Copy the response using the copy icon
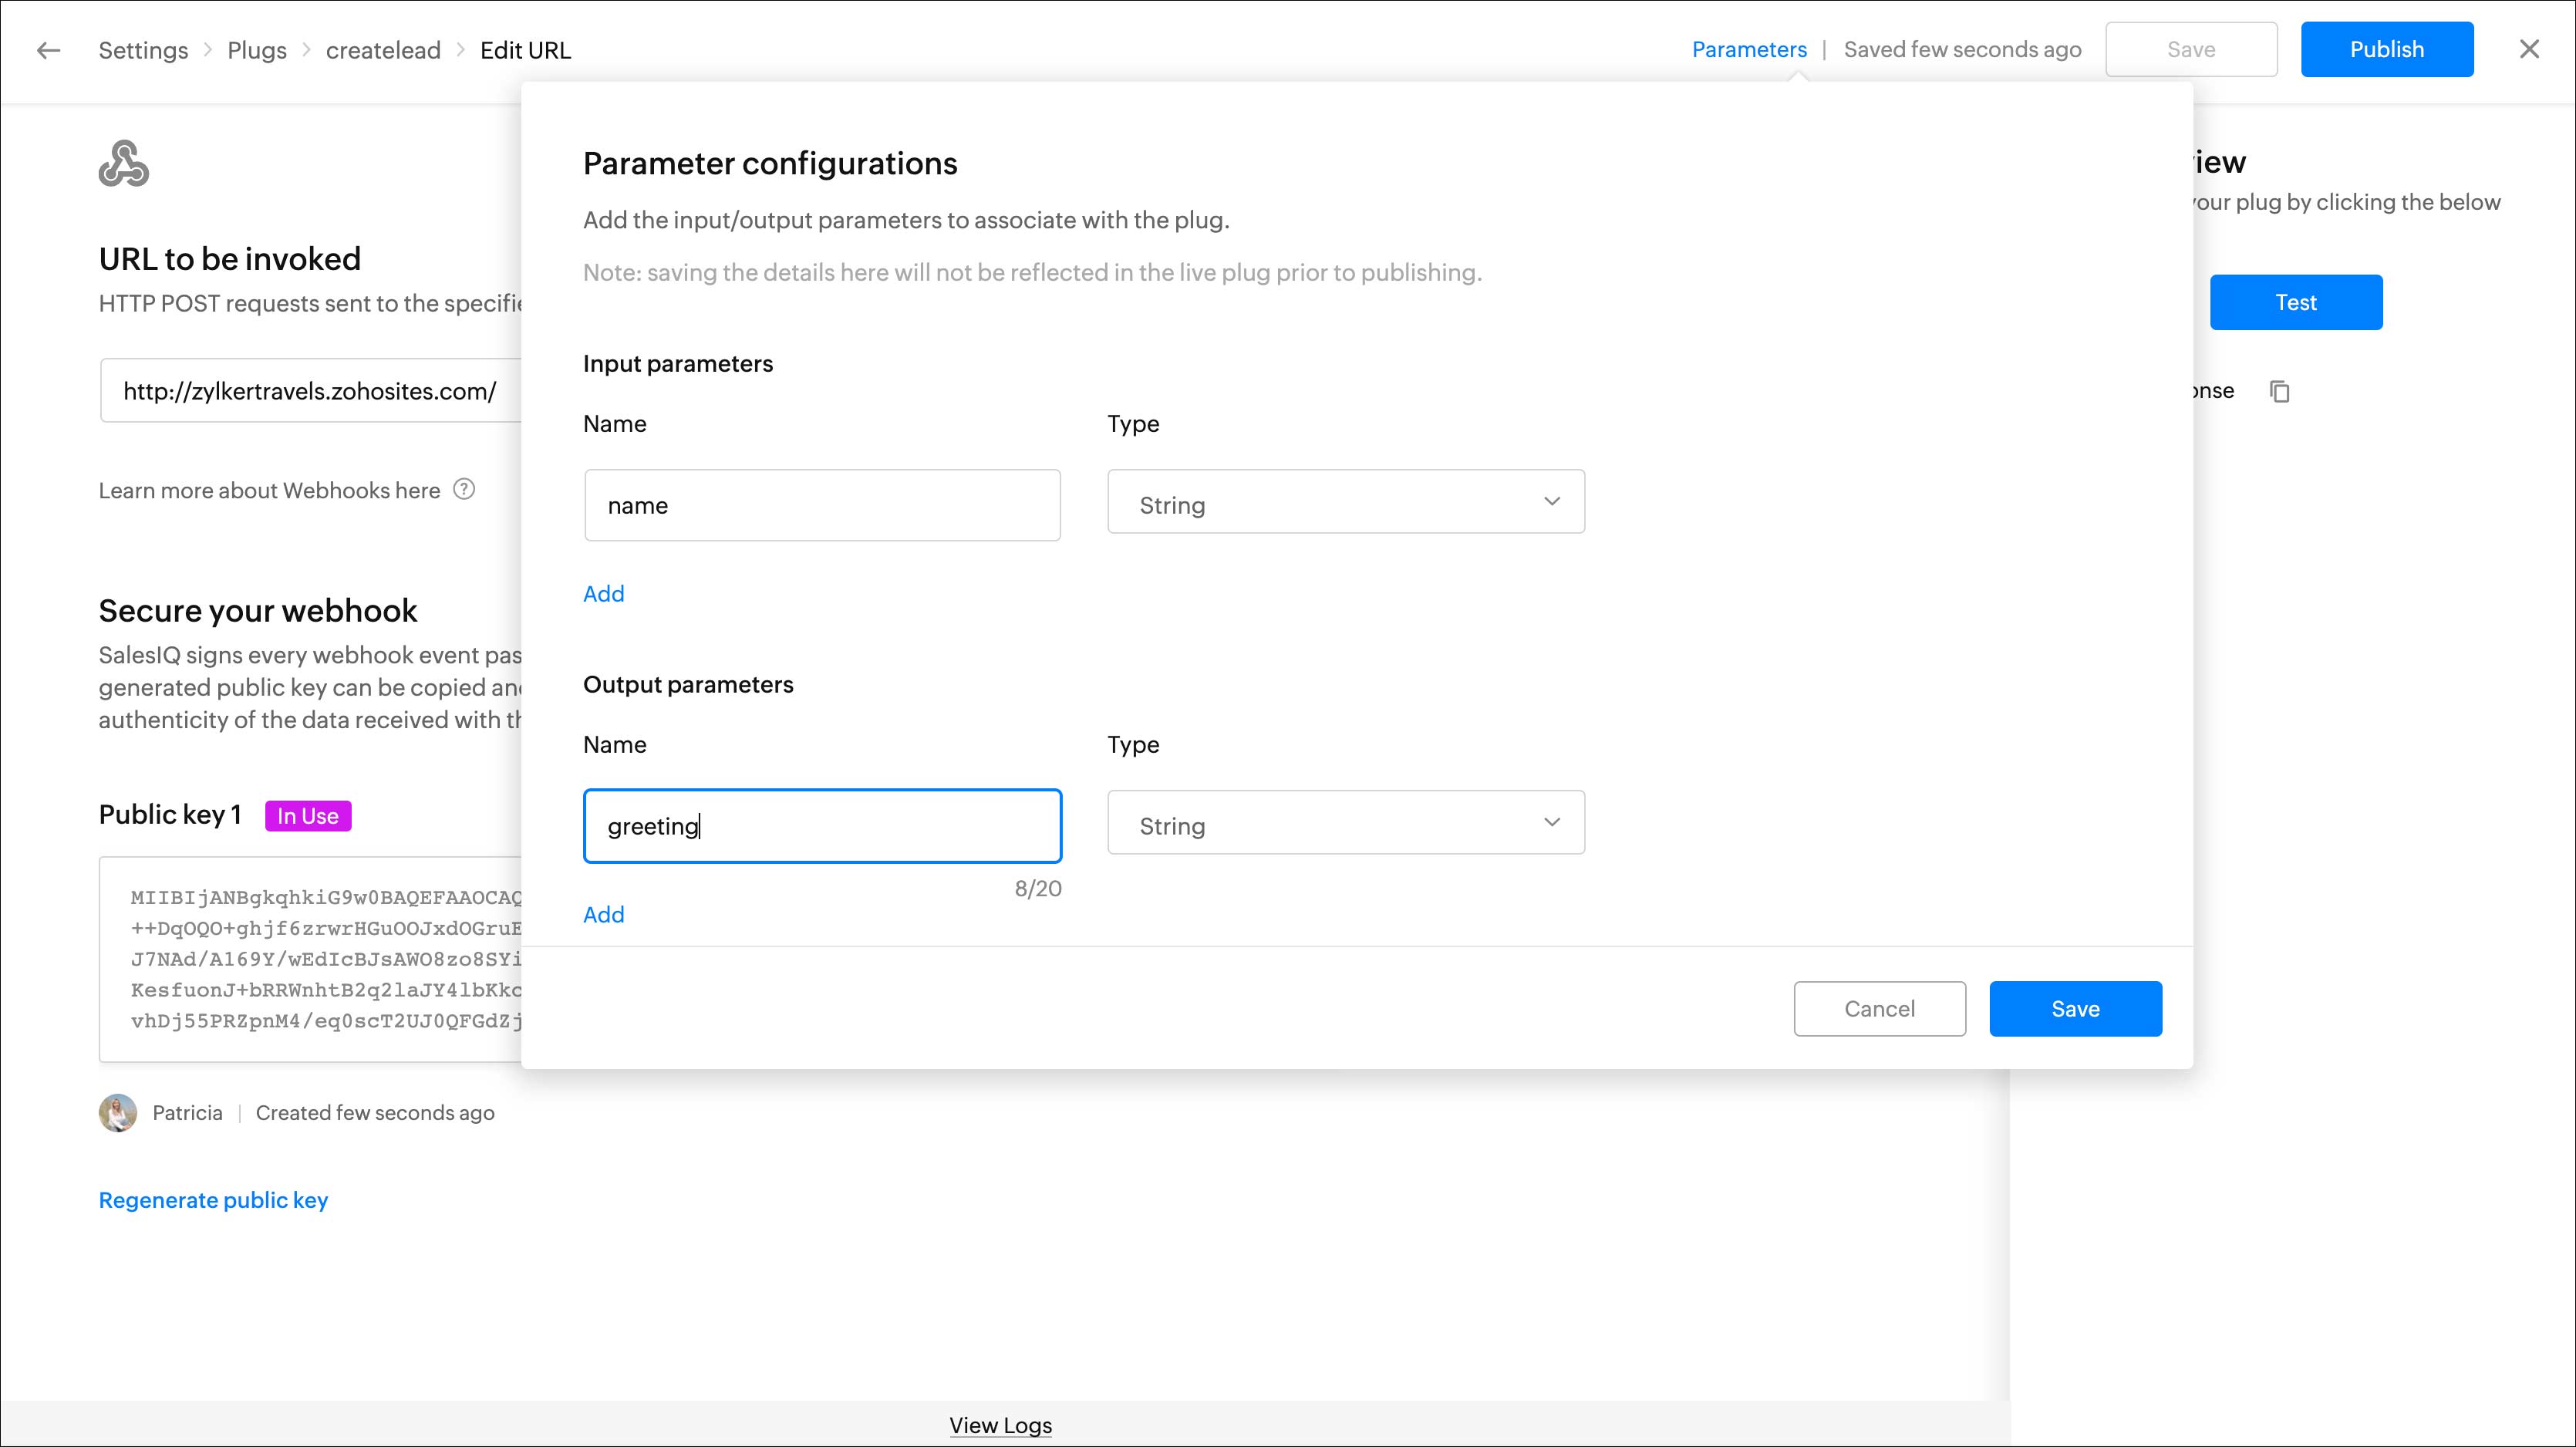Screen dimensions: 2576x1447 [2281, 390]
